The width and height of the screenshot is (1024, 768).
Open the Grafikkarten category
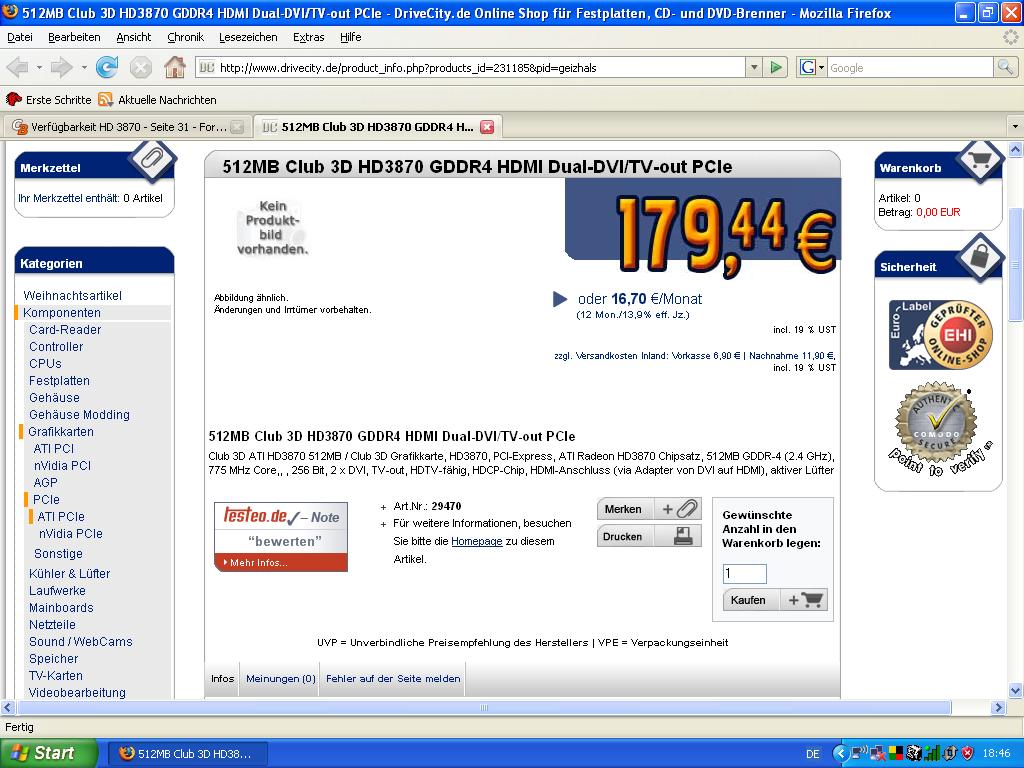coord(61,432)
